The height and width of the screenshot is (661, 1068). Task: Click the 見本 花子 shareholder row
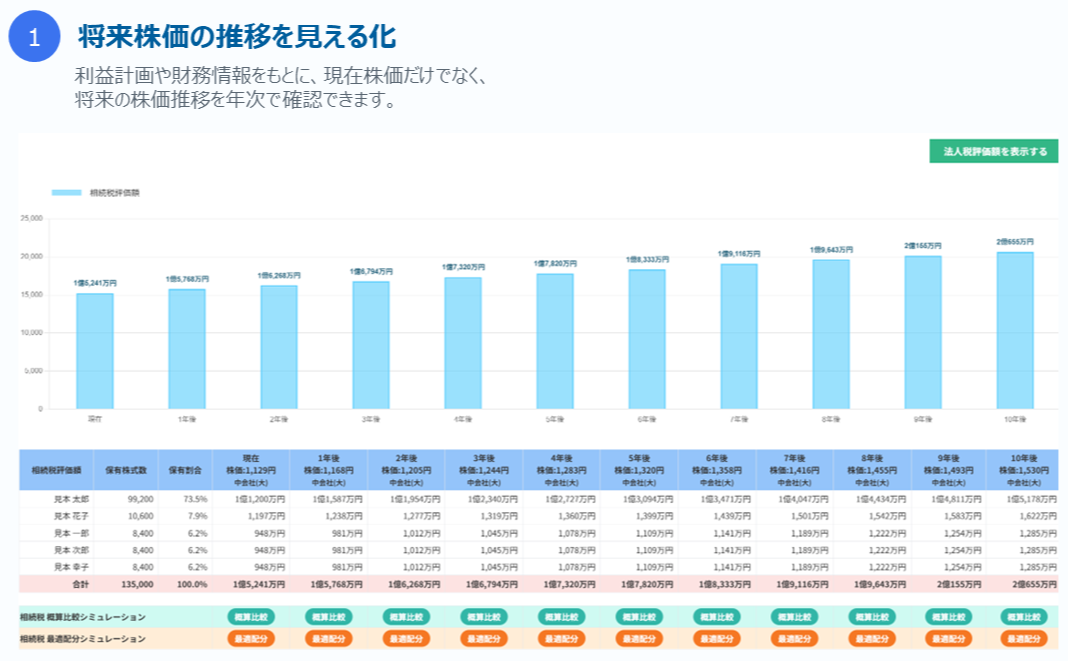[x=538, y=516]
